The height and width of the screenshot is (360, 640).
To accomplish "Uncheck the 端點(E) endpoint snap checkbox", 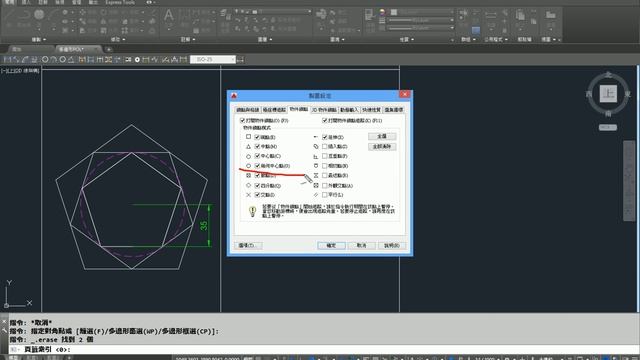I will (x=257, y=137).
